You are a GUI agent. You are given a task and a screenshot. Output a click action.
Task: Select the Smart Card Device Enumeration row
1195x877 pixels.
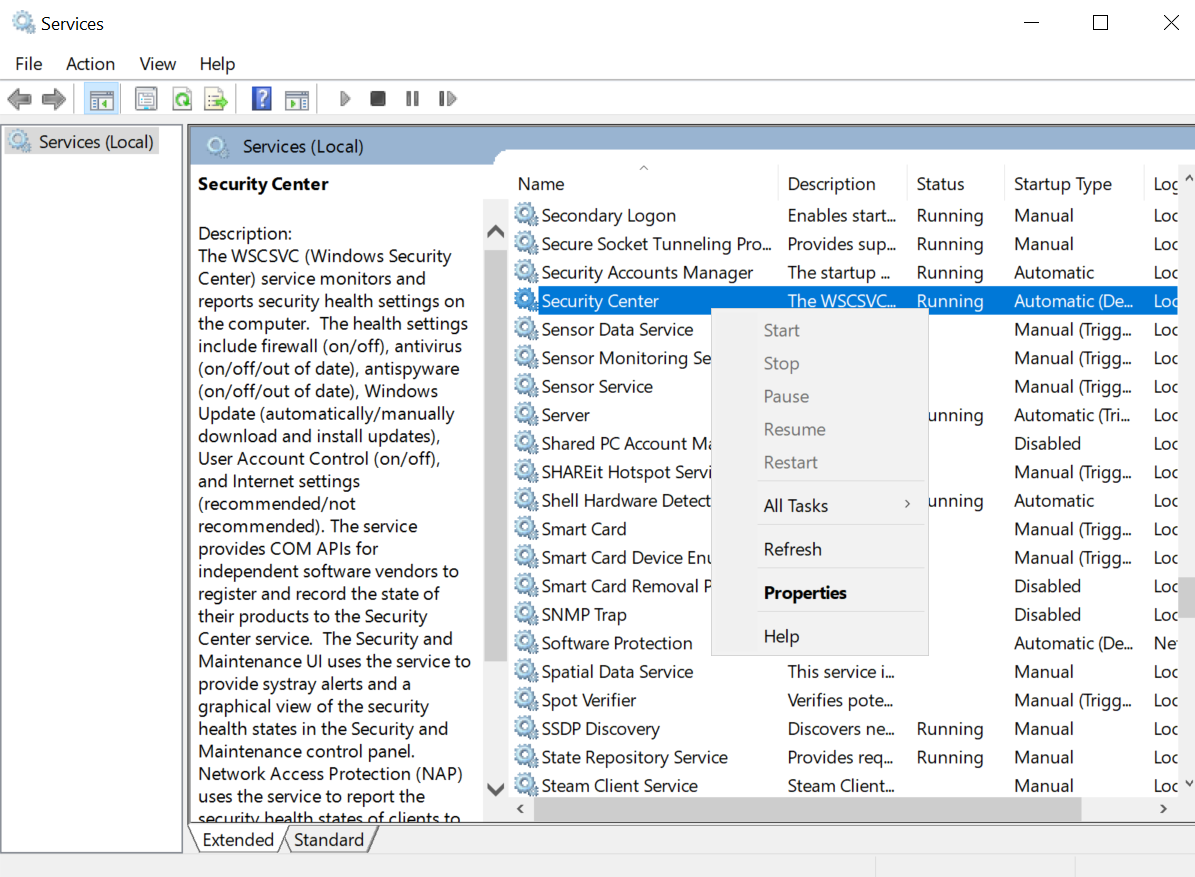pyautogui.click(x=846, y=557)
